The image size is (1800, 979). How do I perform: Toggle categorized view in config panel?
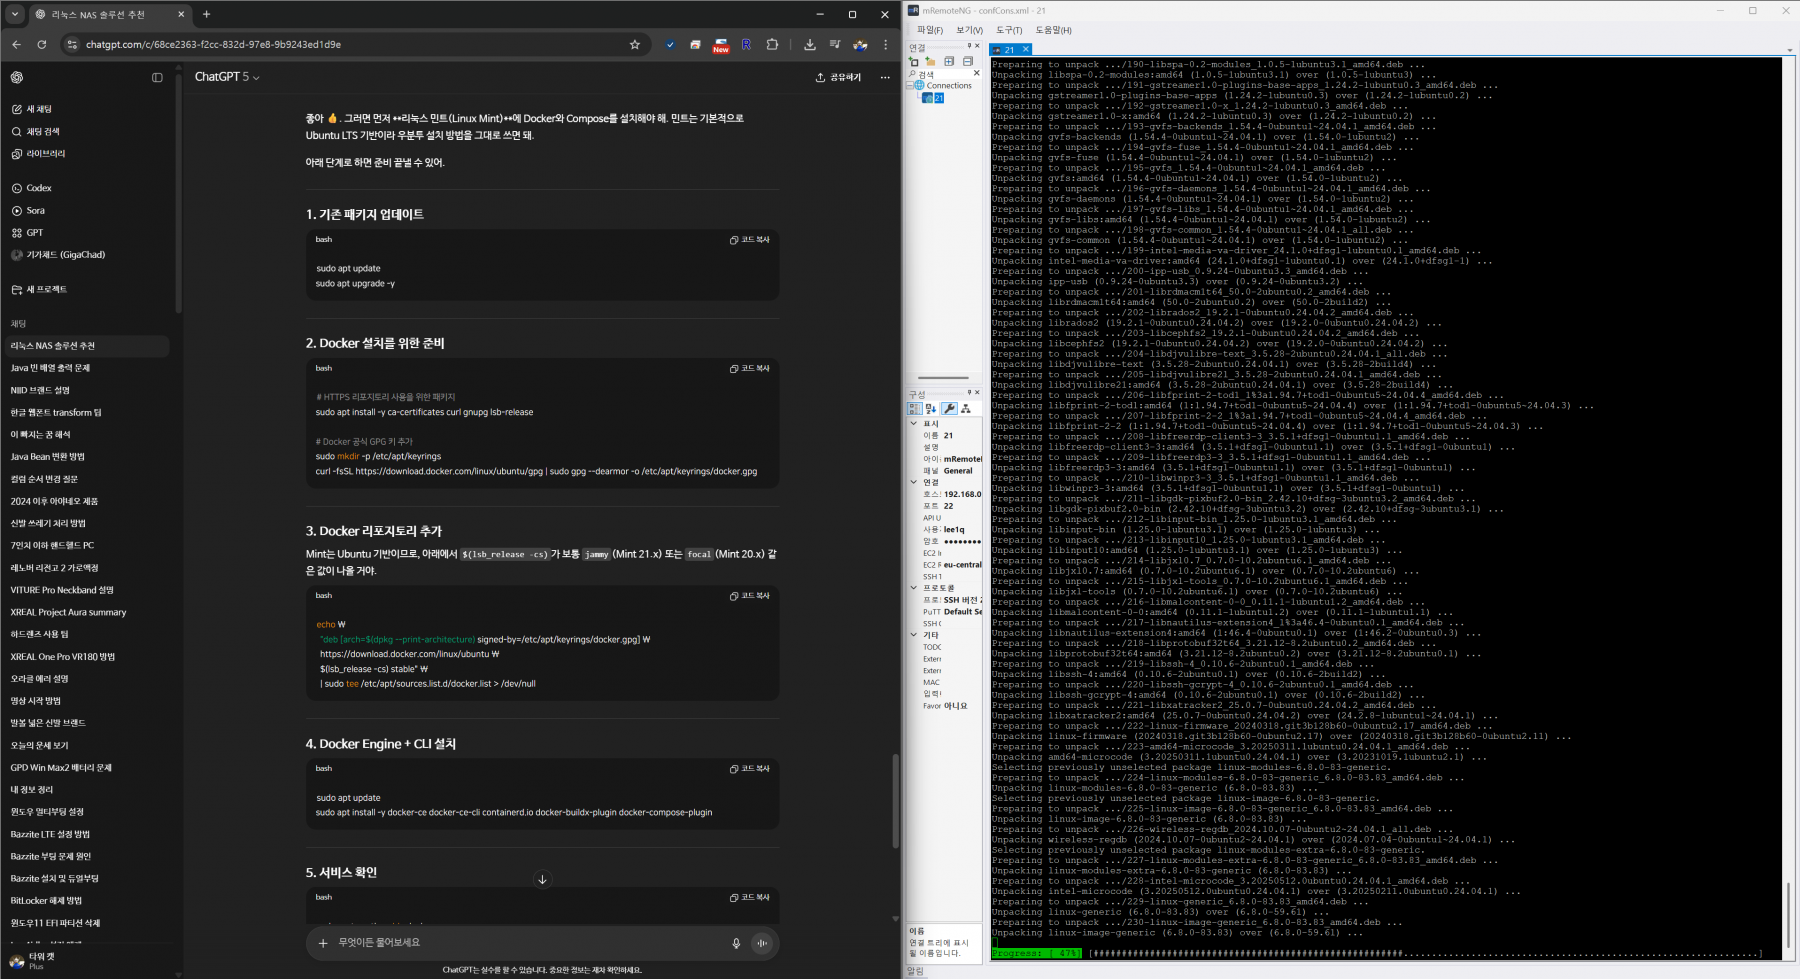(x=914, y=409)
